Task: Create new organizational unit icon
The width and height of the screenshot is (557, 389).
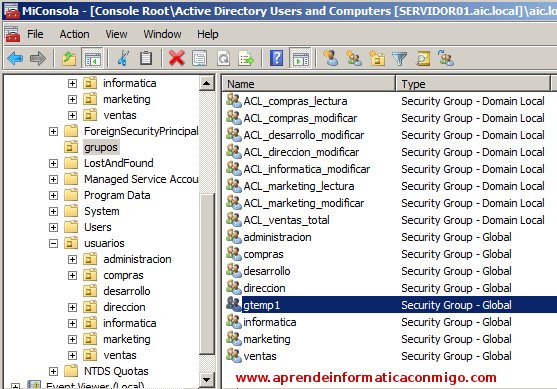Action: pyautogui.click(x=377, y=58)
